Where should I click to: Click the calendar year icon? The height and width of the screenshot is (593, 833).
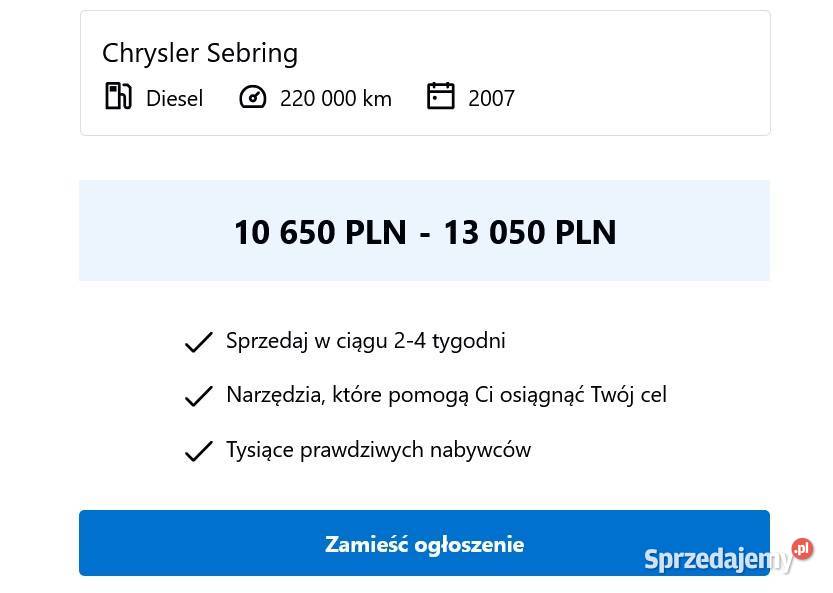[440, 96]
